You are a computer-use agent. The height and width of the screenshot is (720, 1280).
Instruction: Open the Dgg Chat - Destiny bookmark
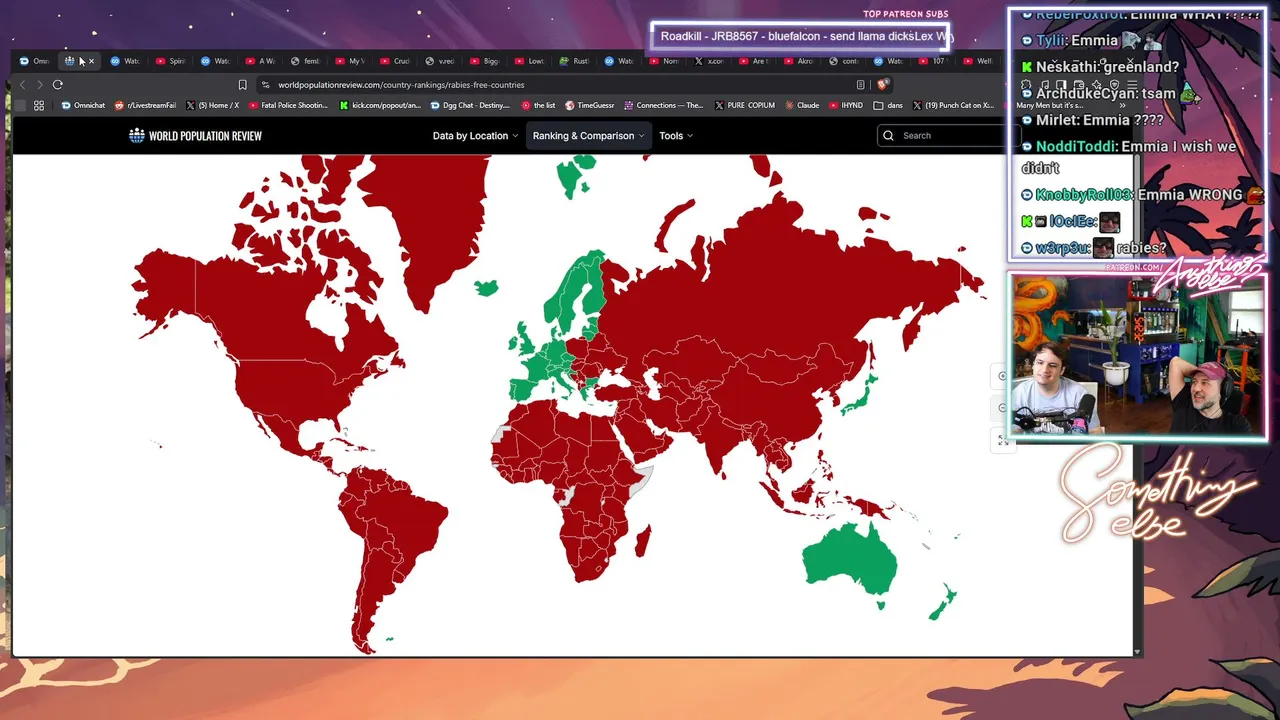point(470,105)
